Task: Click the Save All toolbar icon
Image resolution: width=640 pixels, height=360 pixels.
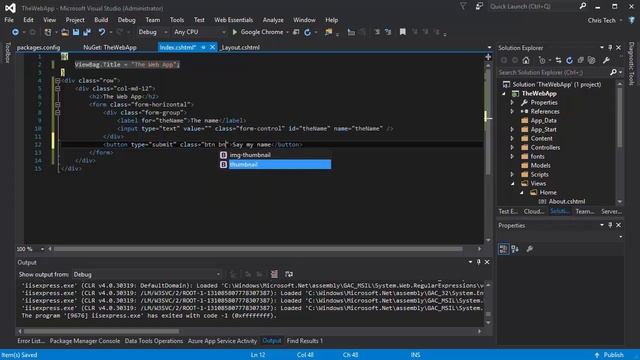Action: 87,32
